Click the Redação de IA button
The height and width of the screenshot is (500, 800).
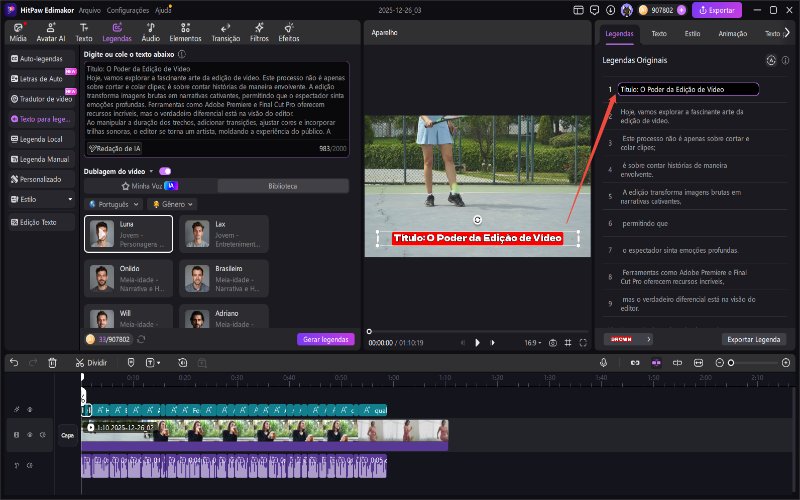point(114,148)
